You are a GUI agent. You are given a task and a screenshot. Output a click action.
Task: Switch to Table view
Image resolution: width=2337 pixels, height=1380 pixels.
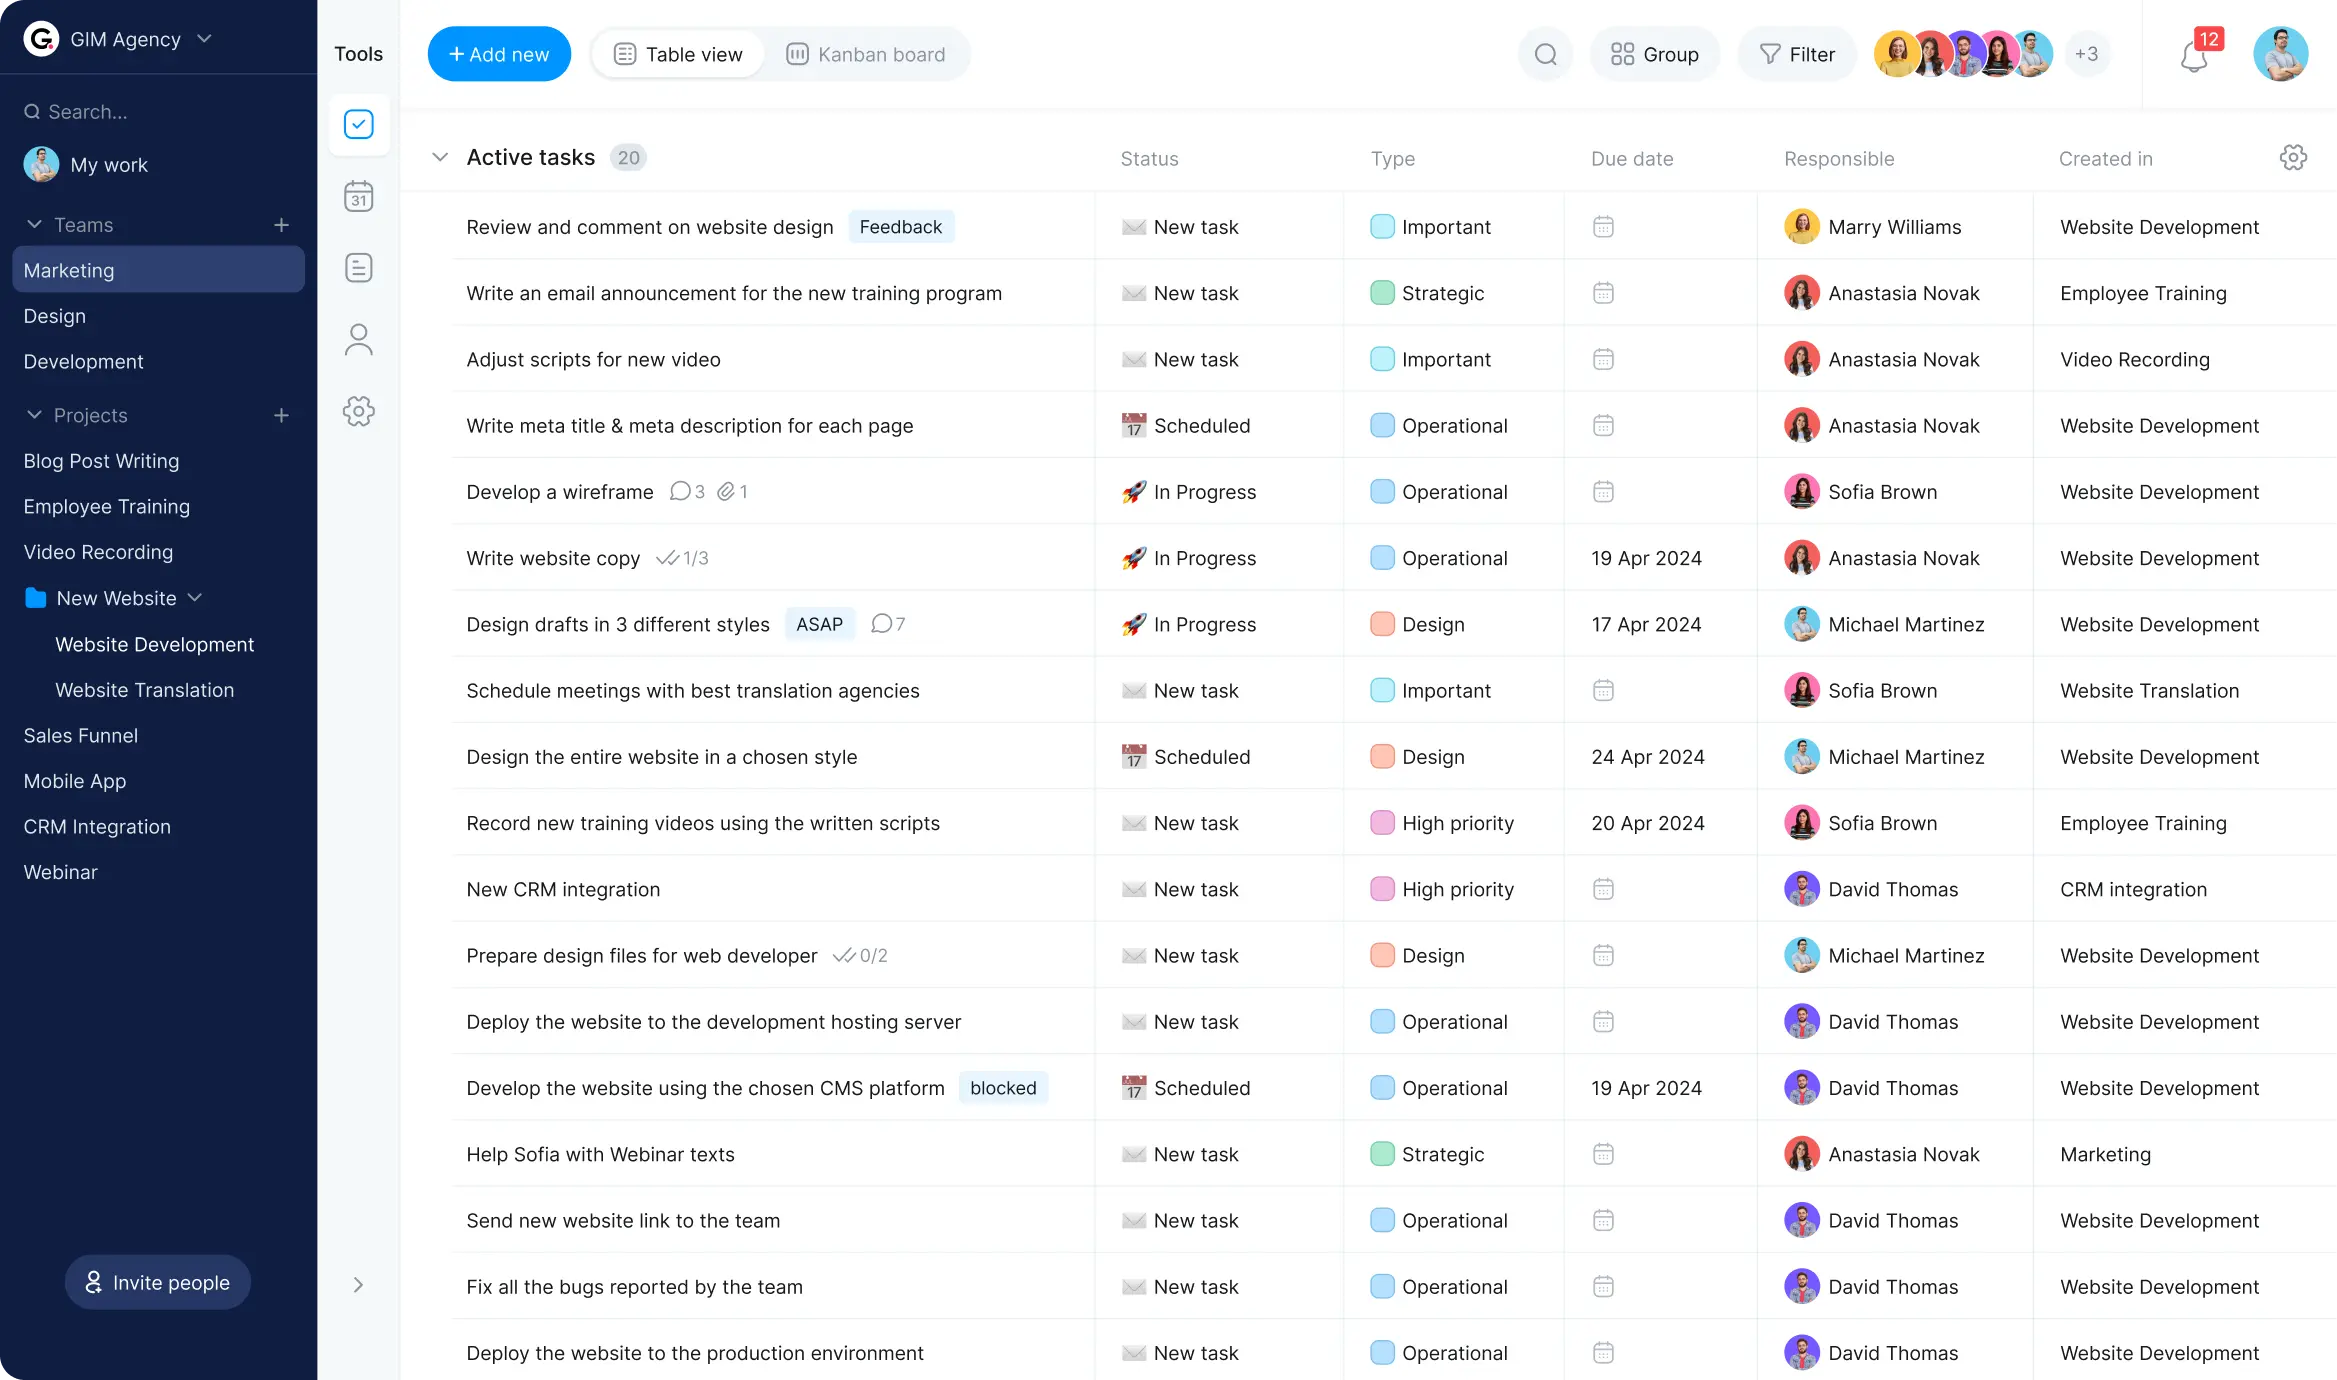[678, 54]
